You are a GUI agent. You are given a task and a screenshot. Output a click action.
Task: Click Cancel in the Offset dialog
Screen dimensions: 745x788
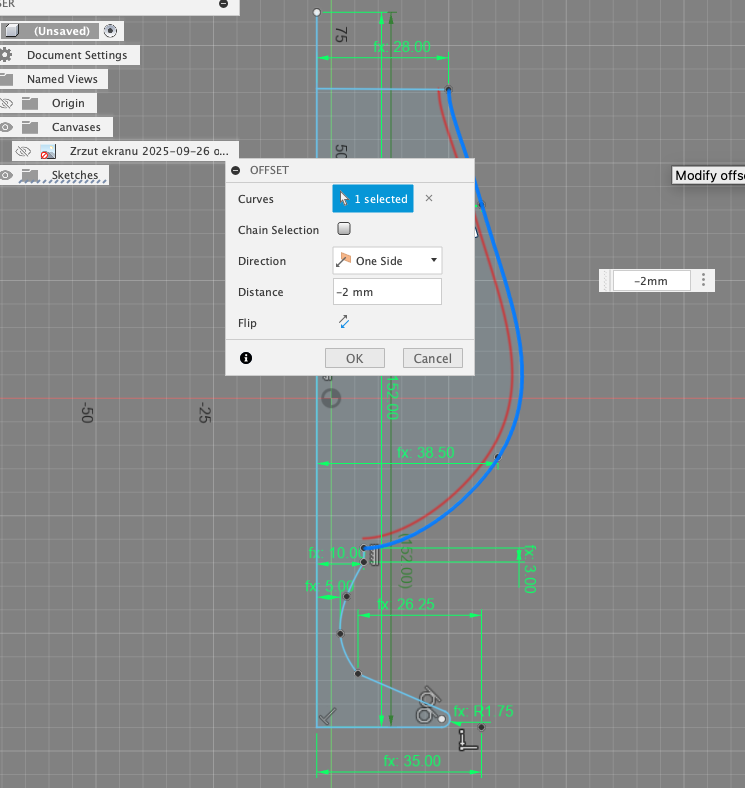click(x=432, y=358)
